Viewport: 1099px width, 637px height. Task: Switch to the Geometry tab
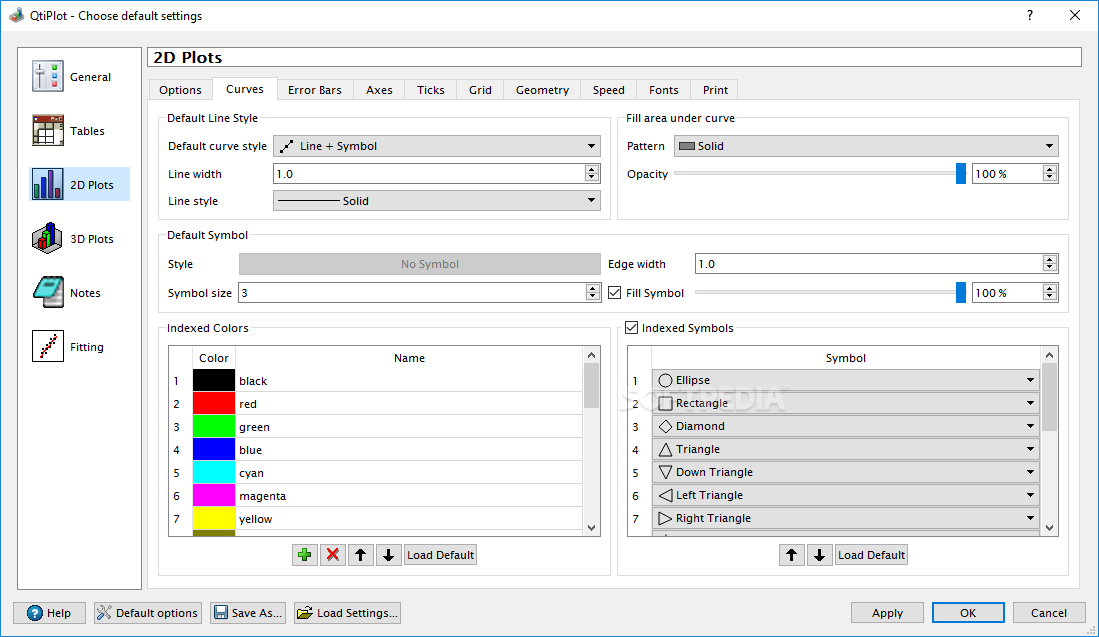pyautogui.click(x=542, y=90)
